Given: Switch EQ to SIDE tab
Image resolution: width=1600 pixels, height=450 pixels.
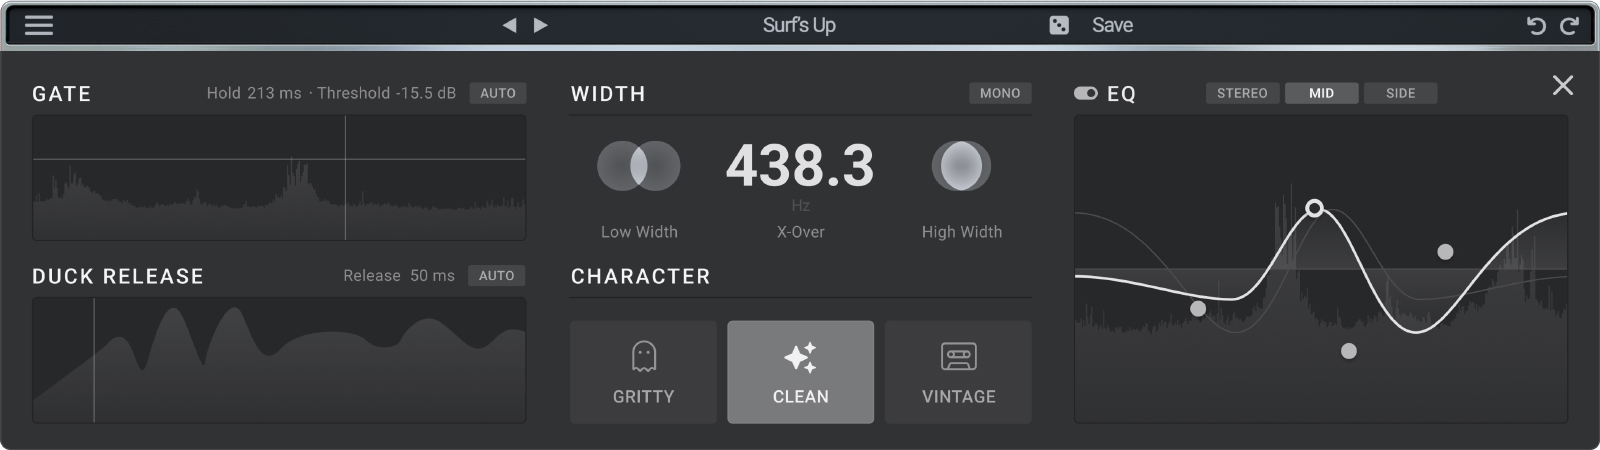Looking at the screenshot, I should click(x=1400, y=93).
